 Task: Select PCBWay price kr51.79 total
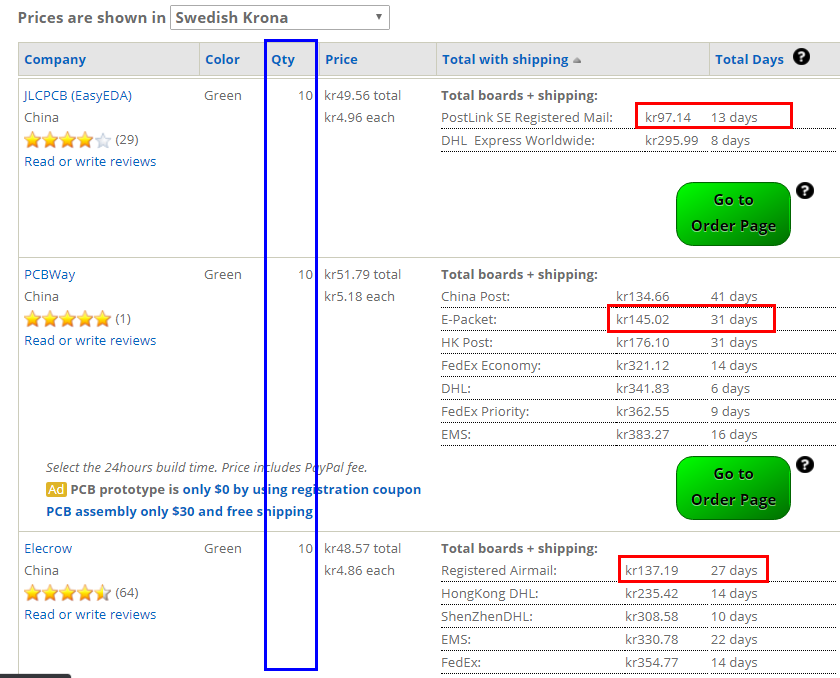(363, 275)
